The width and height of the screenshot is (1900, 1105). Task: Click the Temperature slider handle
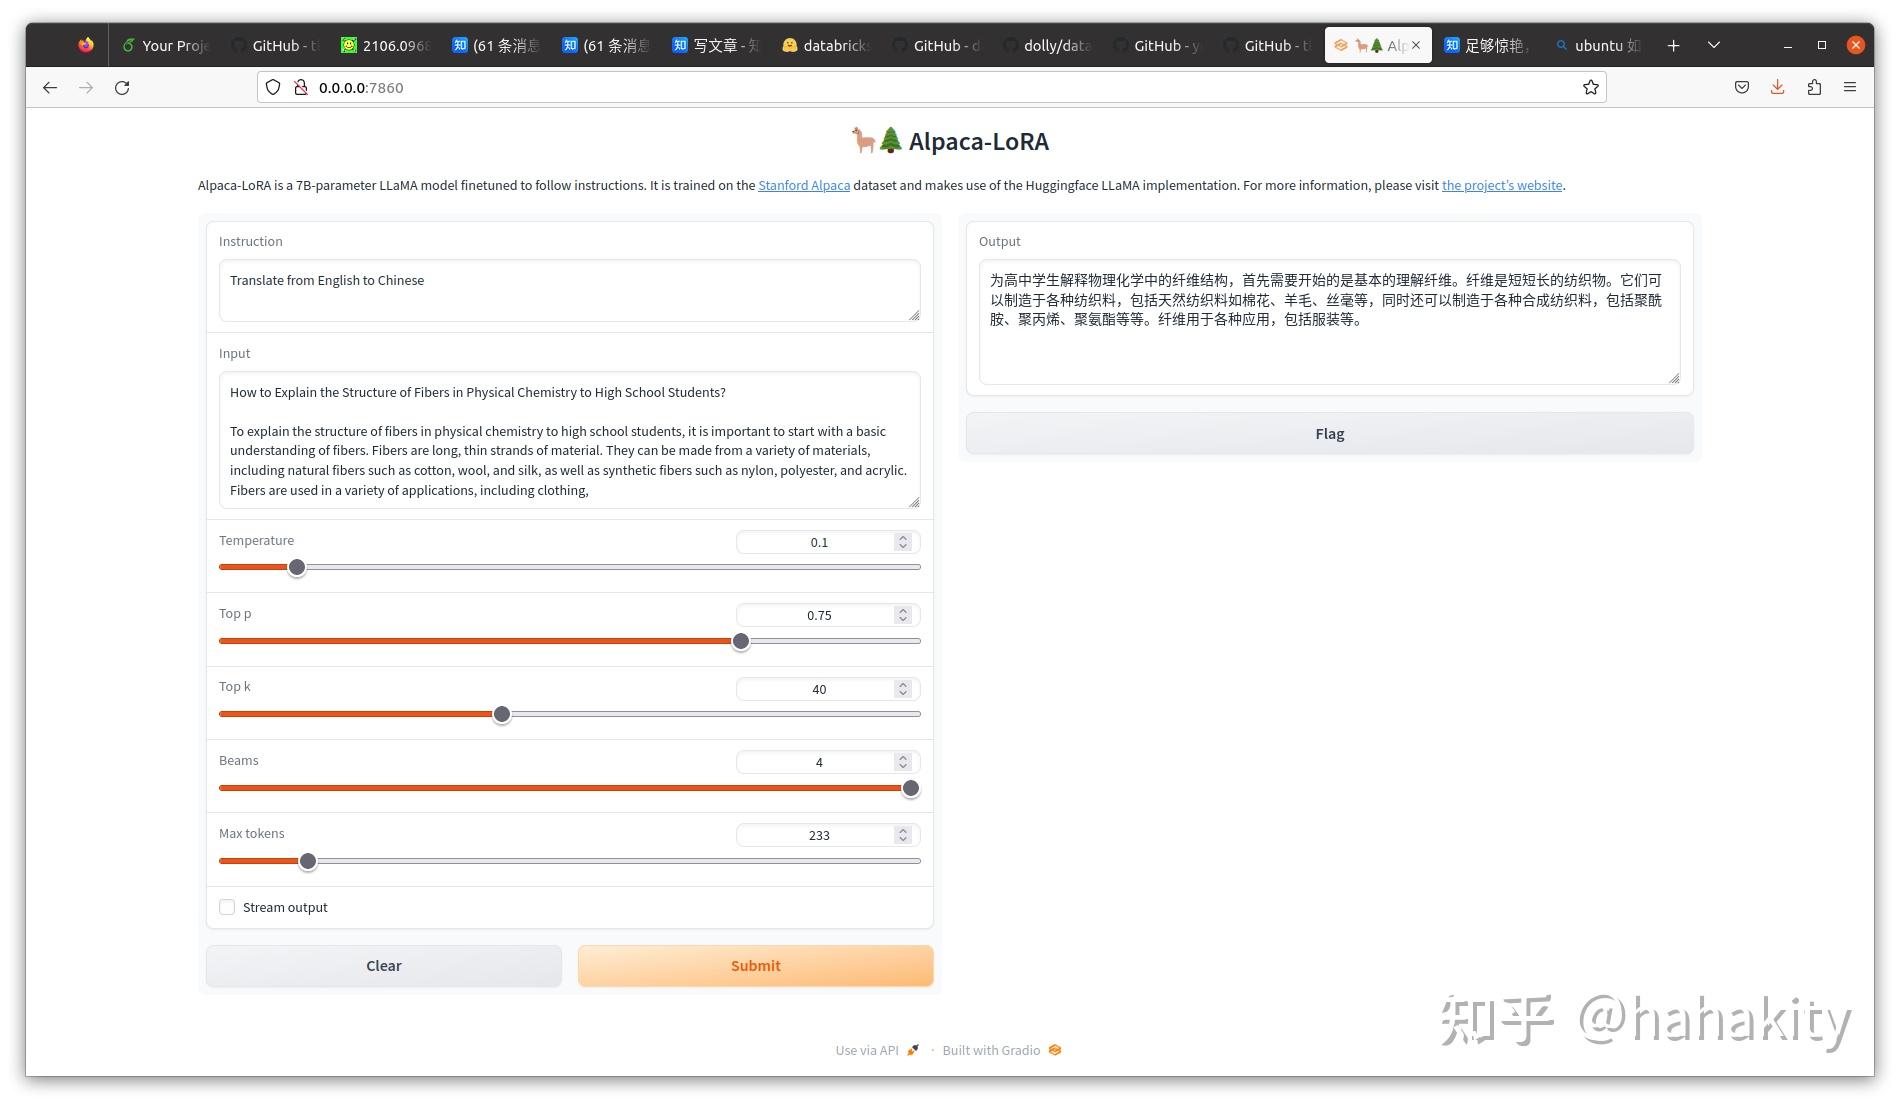tap(297, 568)
